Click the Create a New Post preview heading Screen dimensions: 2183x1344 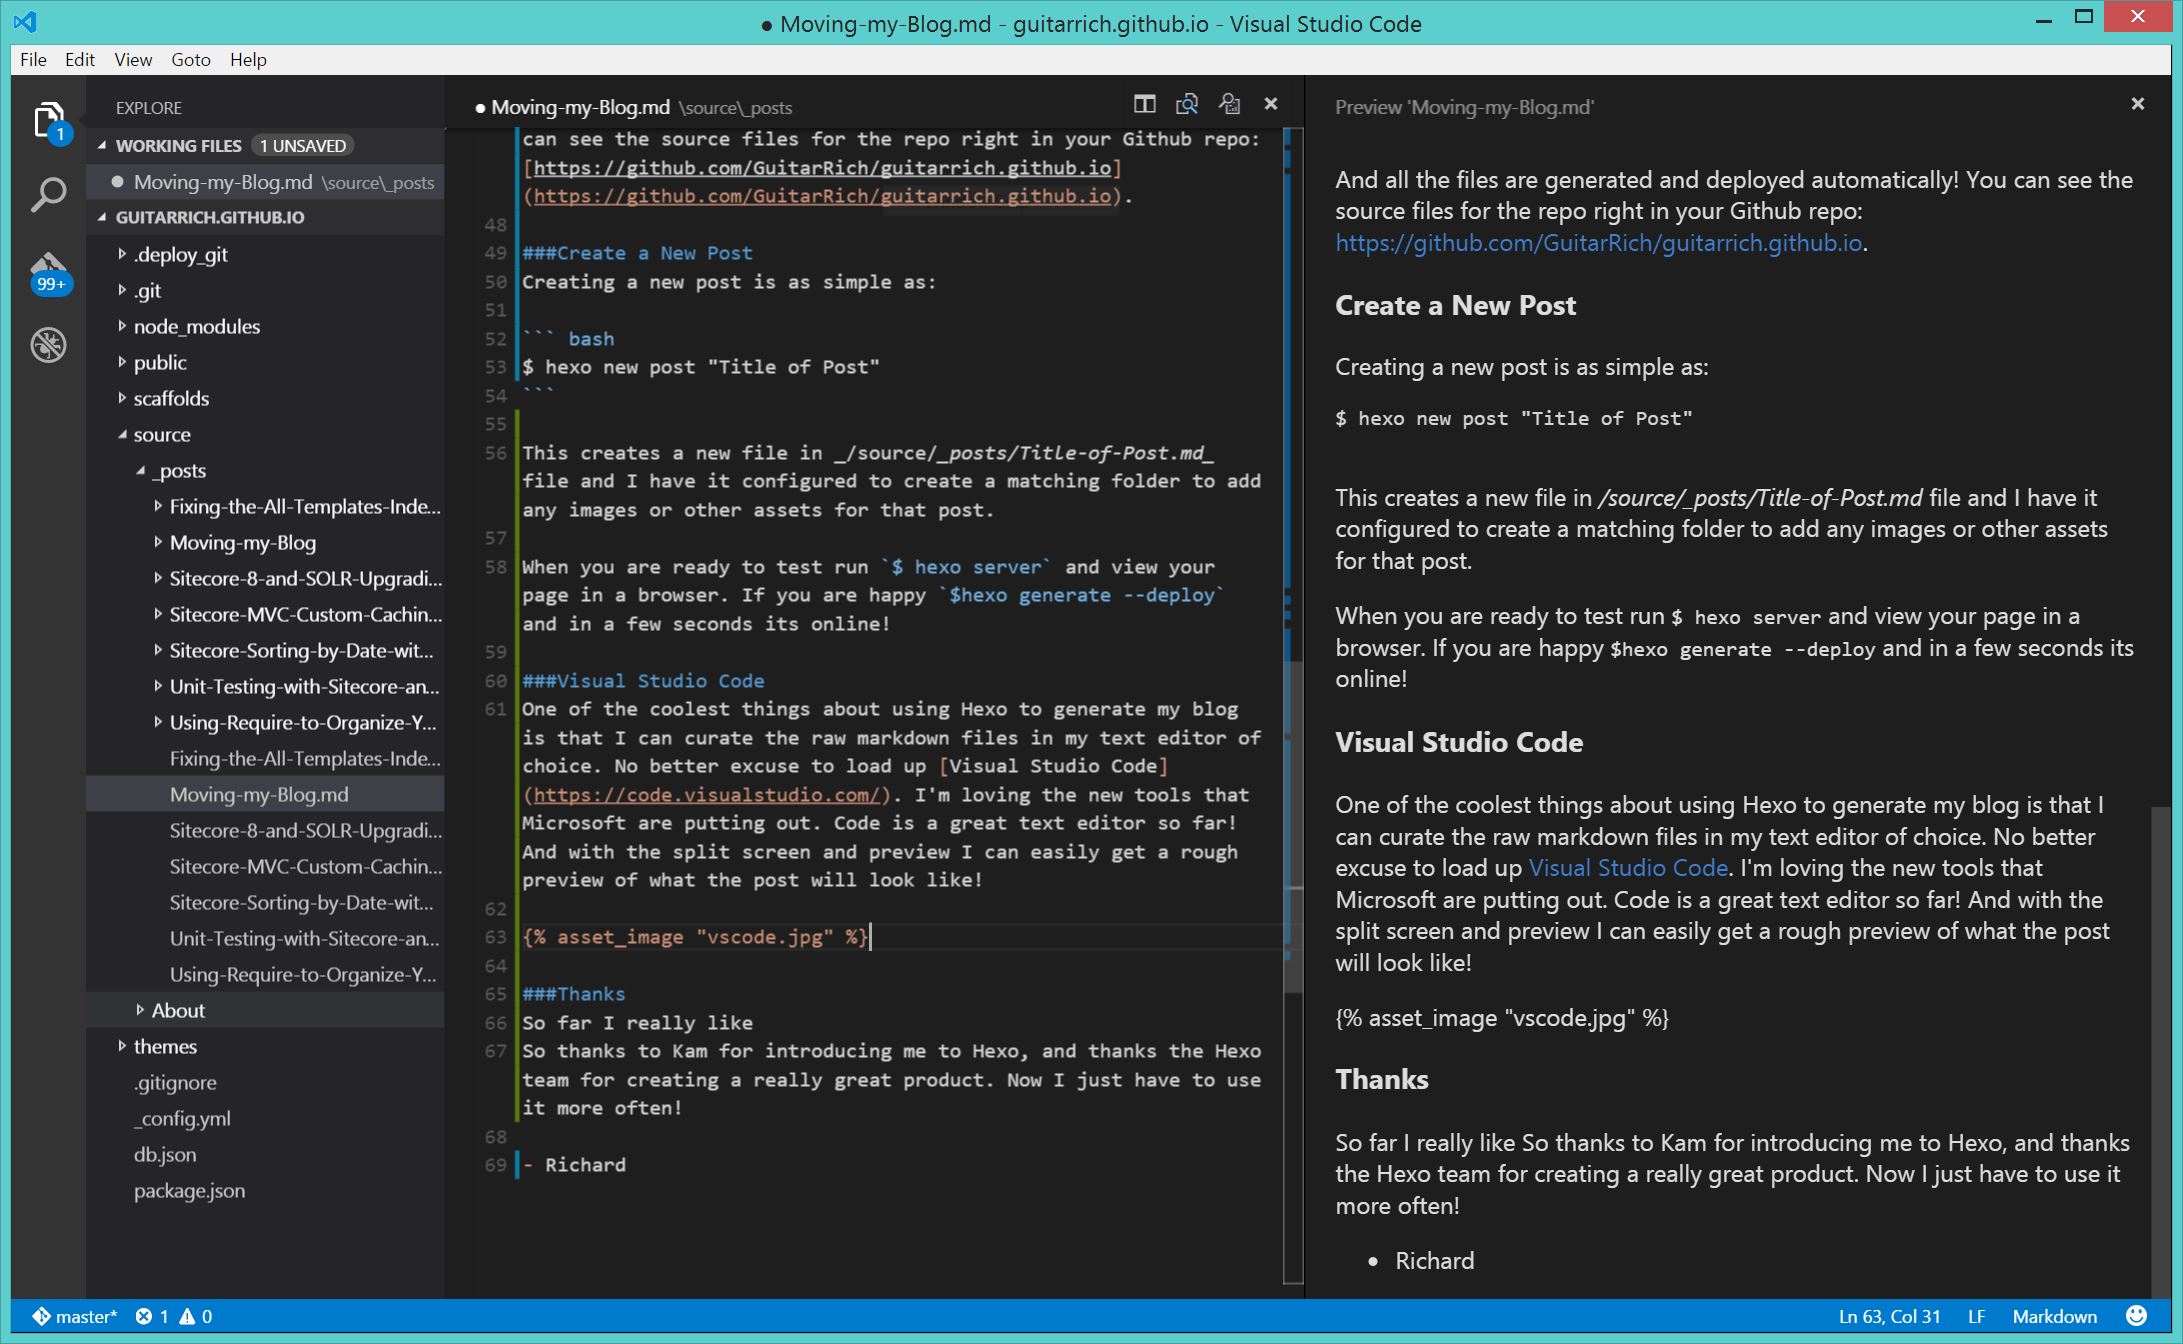click(x=1455, y=305)
